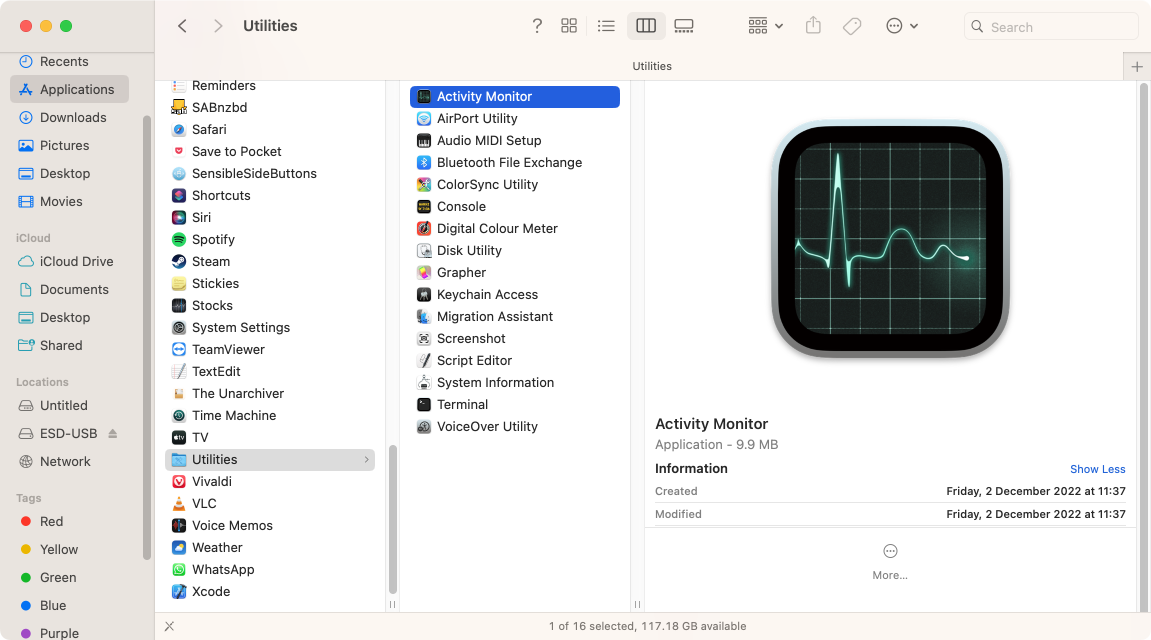The image size is (1151, 640).
Task: Select the ColorSync Utility icon
Action: (x=424, y=184)
